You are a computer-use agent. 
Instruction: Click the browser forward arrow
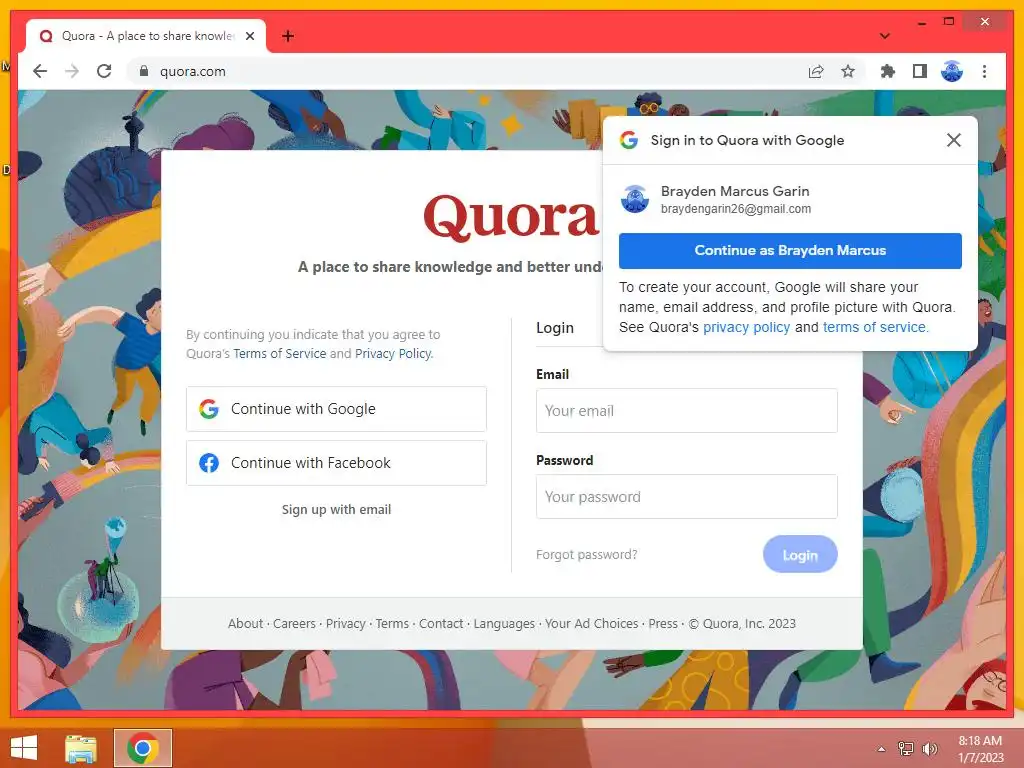[x=72, y=71]
